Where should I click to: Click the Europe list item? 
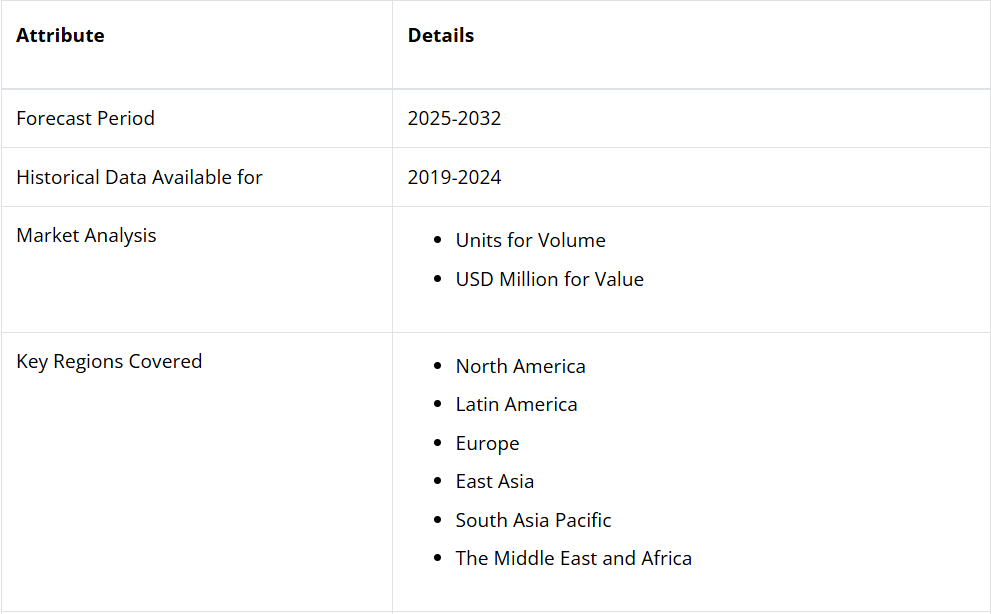click(x=487, y=443)
